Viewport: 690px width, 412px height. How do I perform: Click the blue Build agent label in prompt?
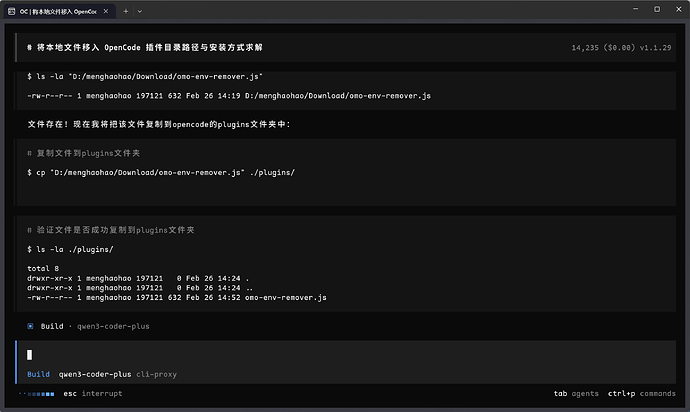click(38, 375)
